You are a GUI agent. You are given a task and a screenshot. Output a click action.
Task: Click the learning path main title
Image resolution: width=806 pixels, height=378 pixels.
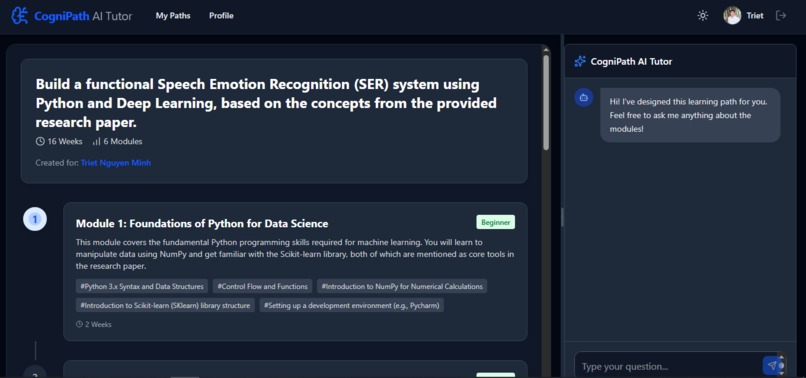point(266,103)
